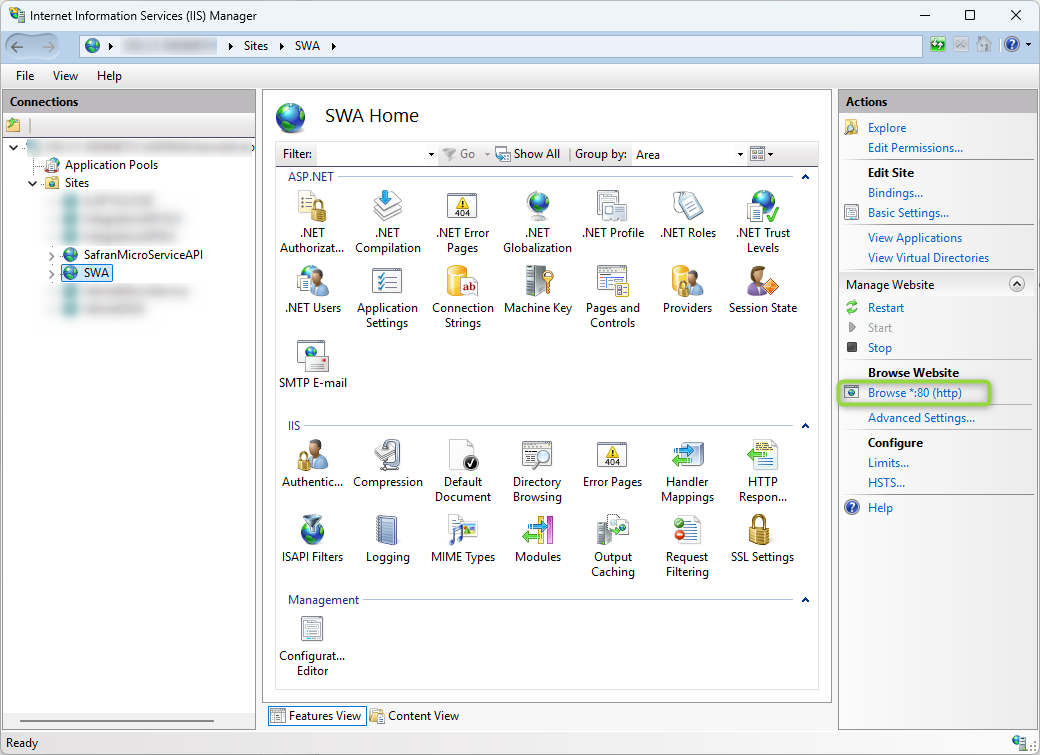Open .NET Profile feature
1040x755 pixels.
[613, 215]
